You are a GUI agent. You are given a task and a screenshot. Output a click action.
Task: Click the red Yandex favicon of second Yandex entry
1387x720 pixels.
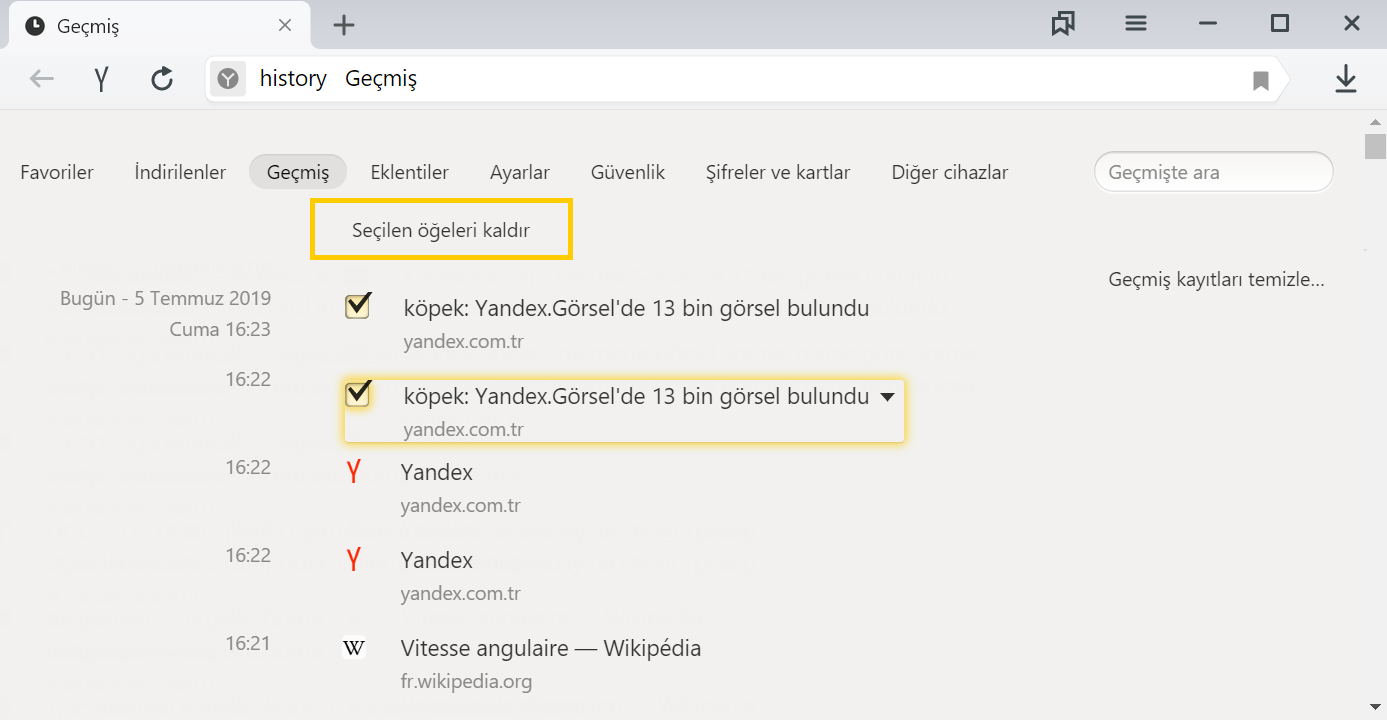(x=353, y=560)
